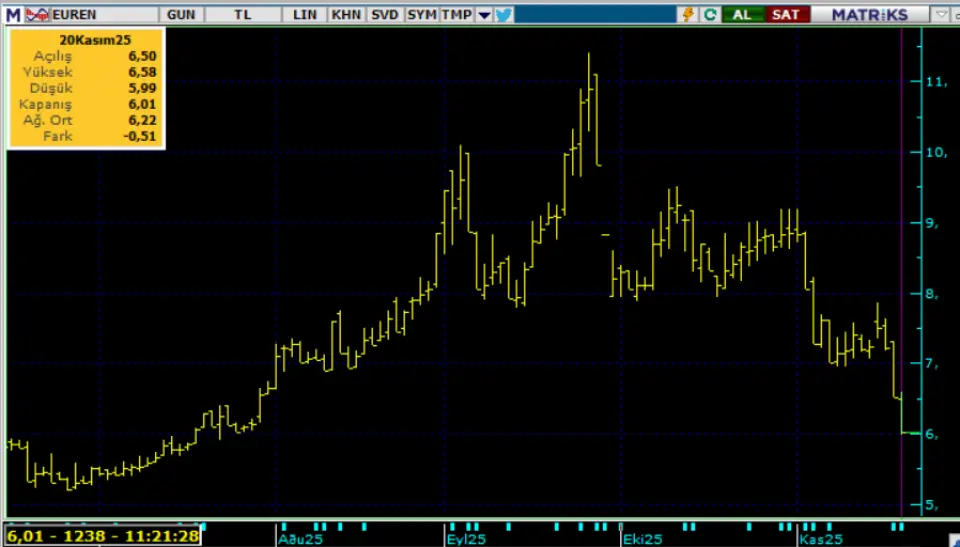
Task: Click the green AL buy button
Action: 743,15
